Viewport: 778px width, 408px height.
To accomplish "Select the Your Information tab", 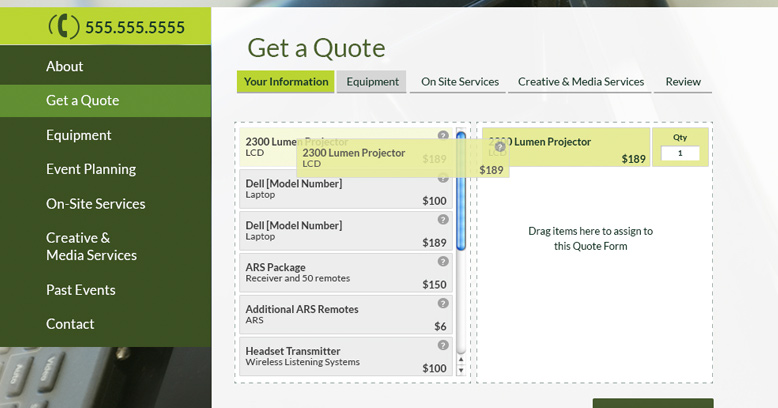I will 285,82.
